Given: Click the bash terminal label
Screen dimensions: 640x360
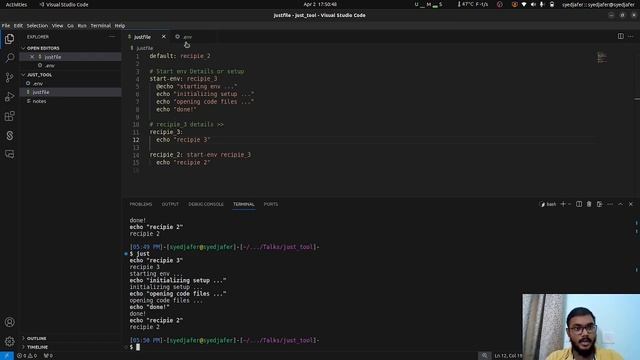Looking at the screenshot, I should (548, 204).
